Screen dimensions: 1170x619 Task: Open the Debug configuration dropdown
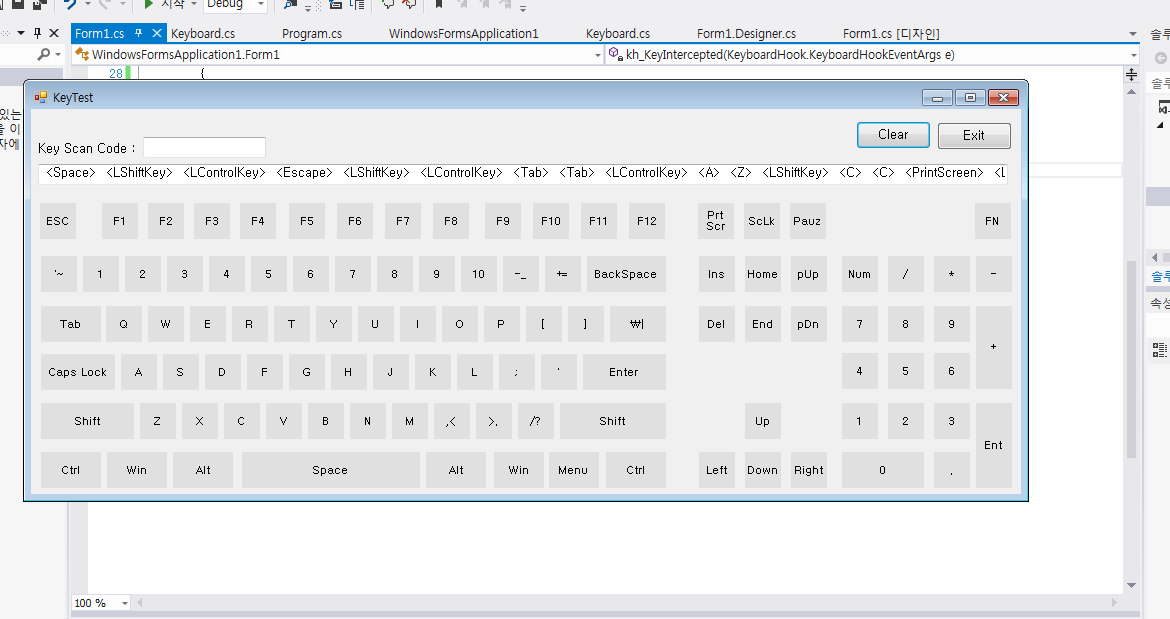coord(260,4)
